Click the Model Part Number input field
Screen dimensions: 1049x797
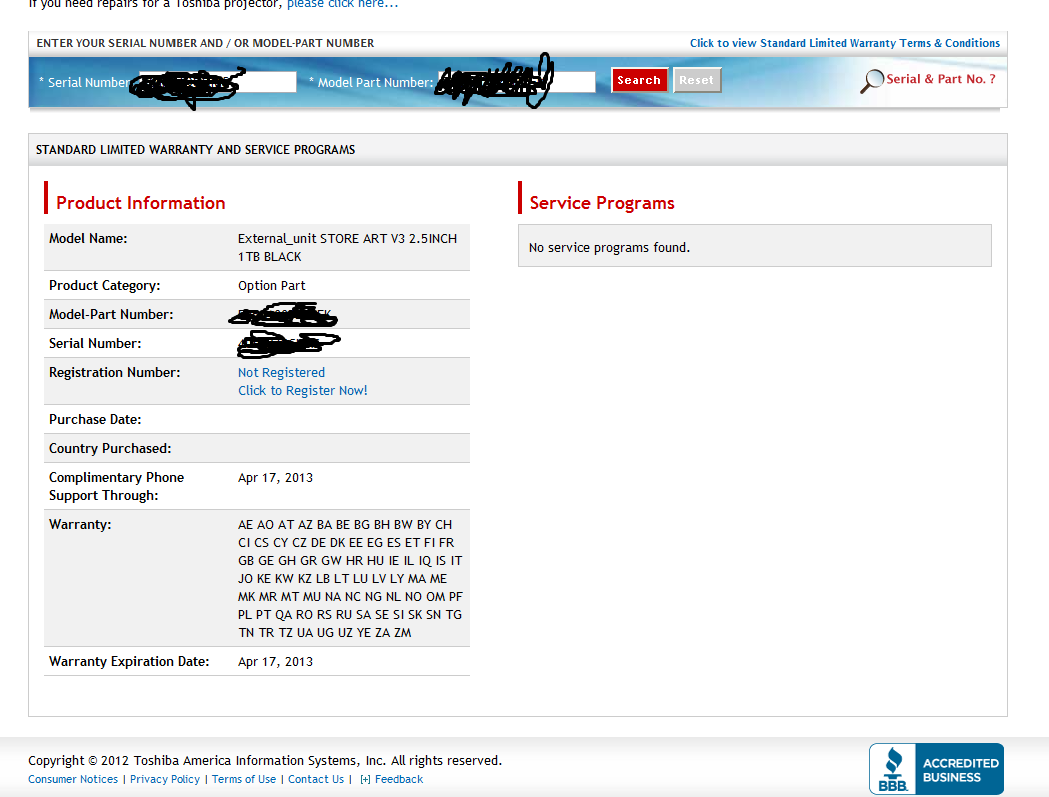516,82
